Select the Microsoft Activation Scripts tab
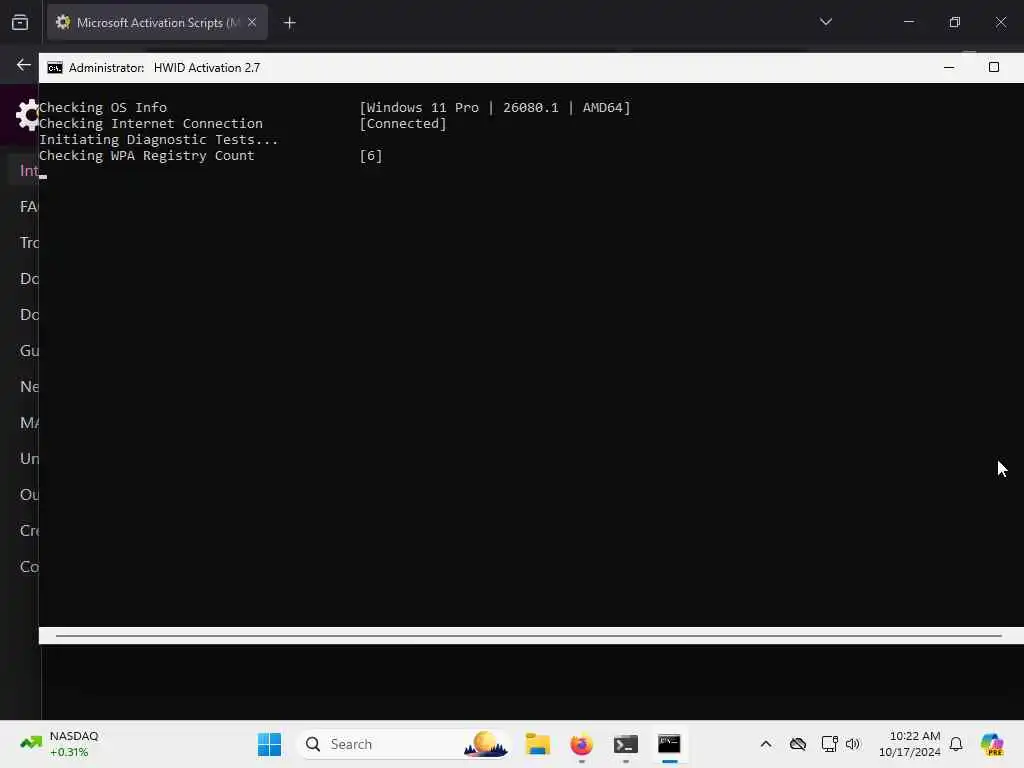This screenshot has width=1024, height=768. [157, 23]
